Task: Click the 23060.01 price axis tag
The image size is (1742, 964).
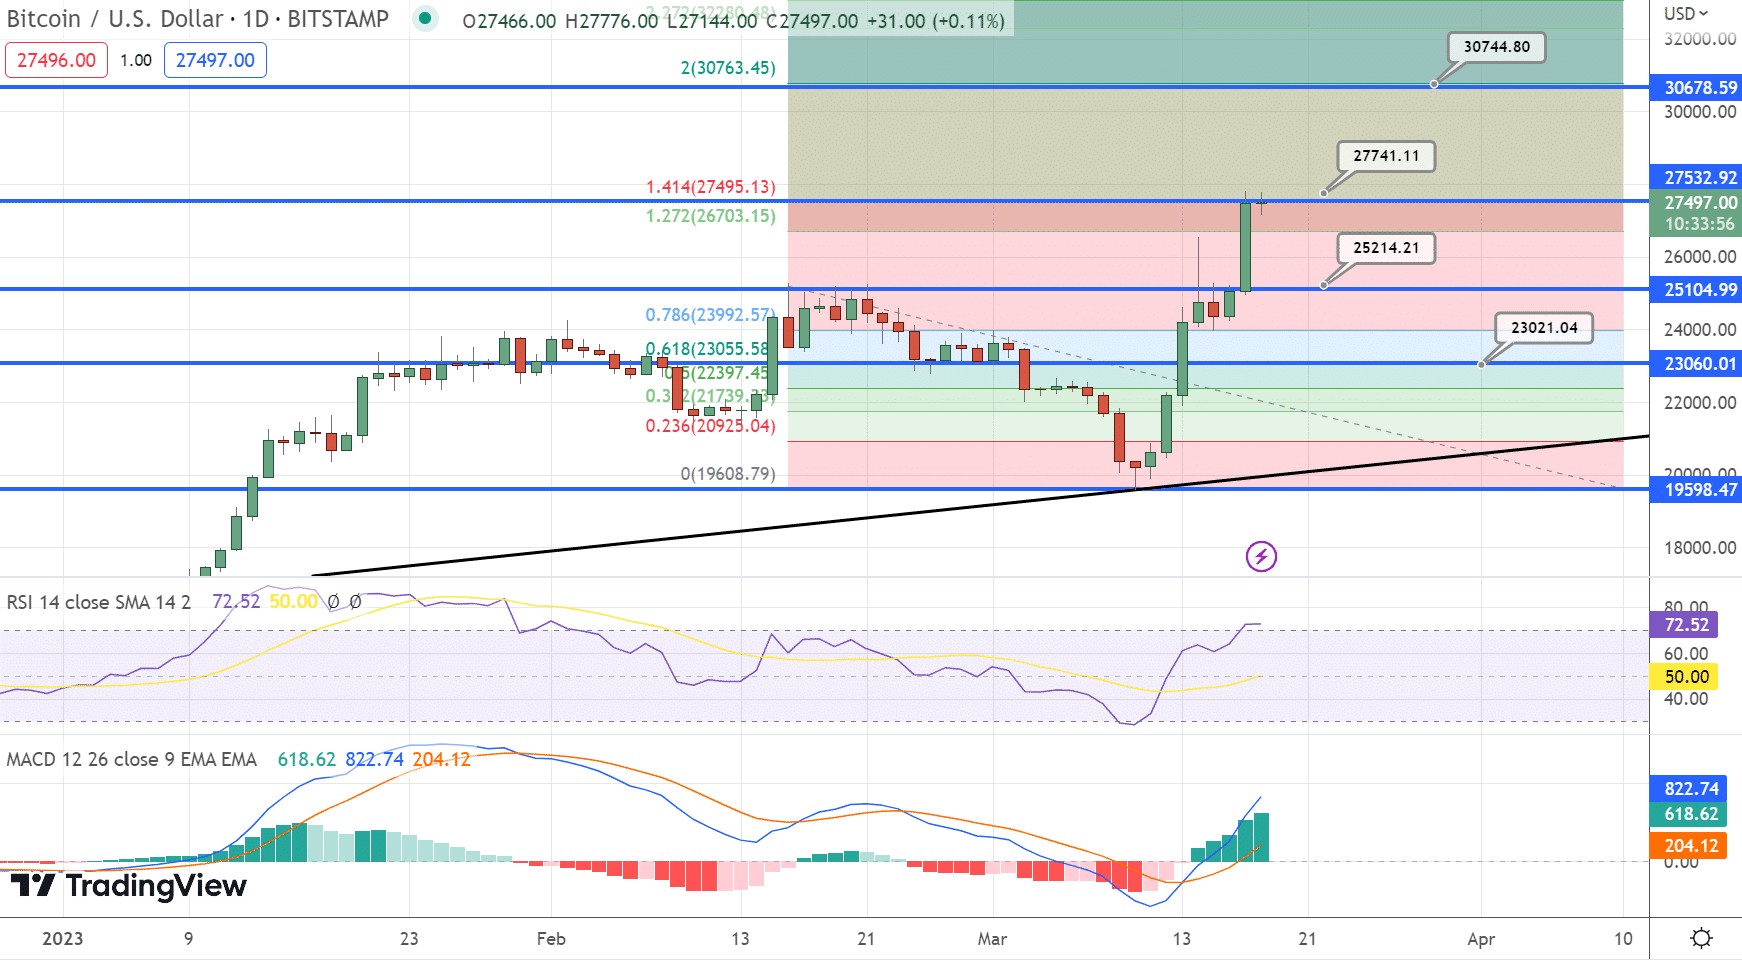Action: (1696, 364)
